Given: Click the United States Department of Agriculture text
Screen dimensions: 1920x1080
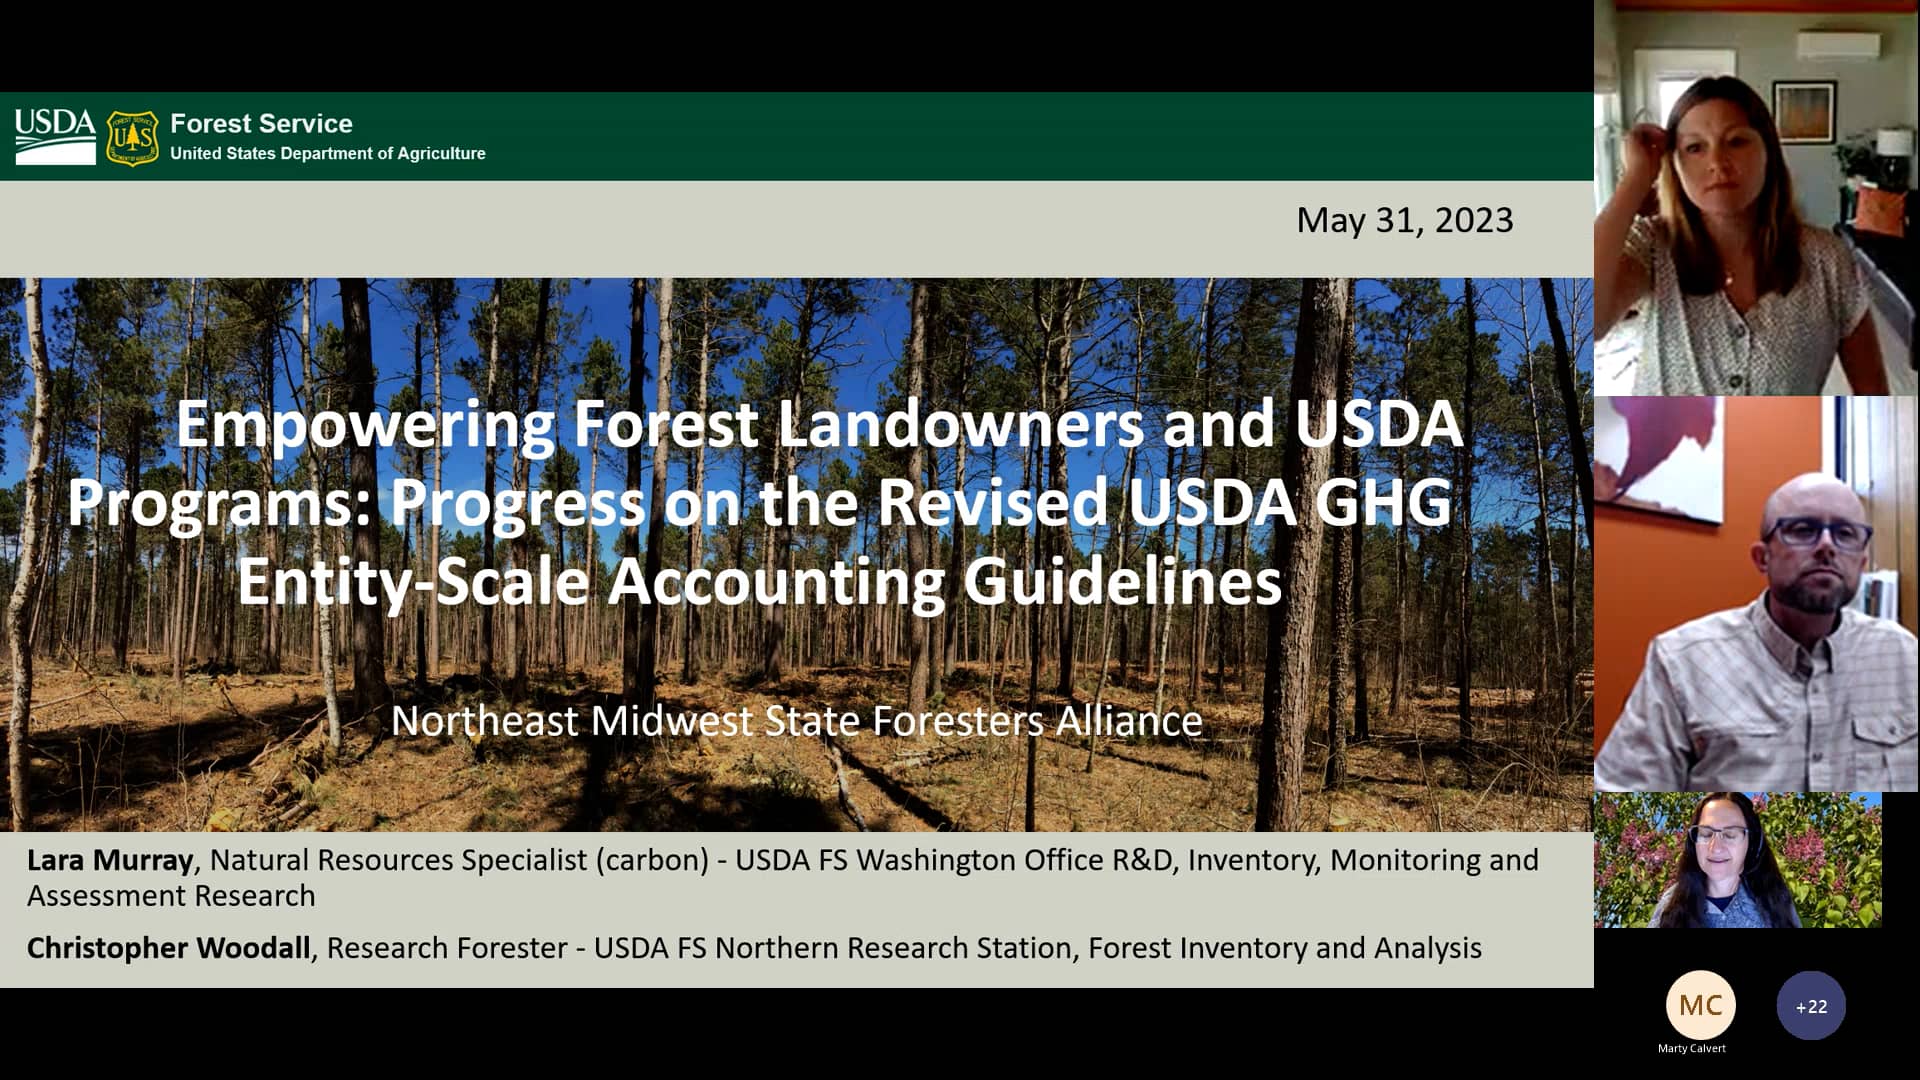Looking at the screenshot, I should pyautogui.click(x=328, y=154).
